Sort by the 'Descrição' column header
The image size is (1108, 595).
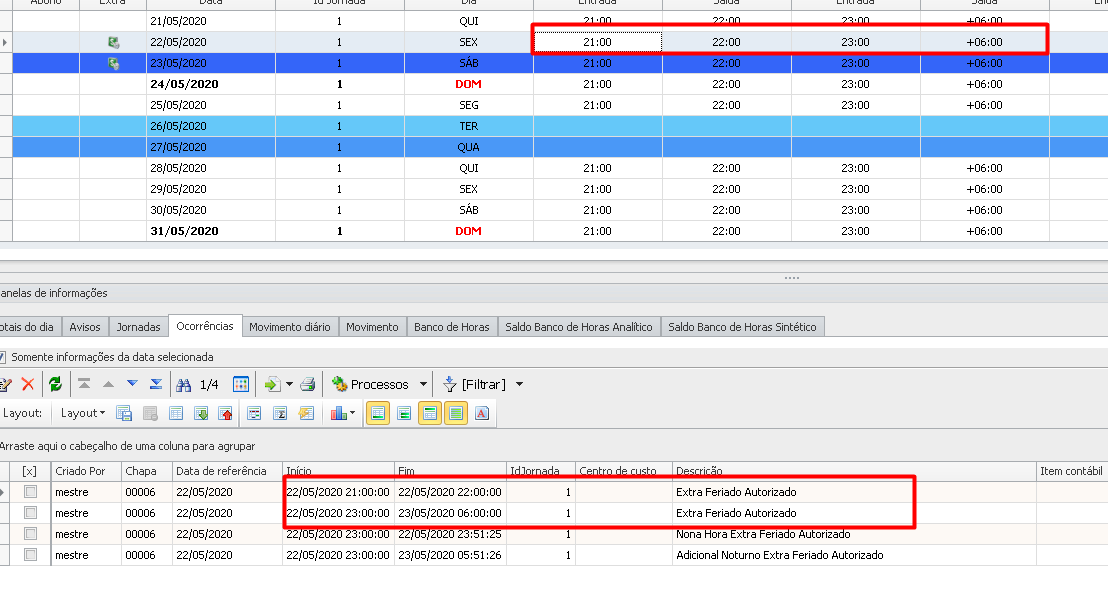854,471
